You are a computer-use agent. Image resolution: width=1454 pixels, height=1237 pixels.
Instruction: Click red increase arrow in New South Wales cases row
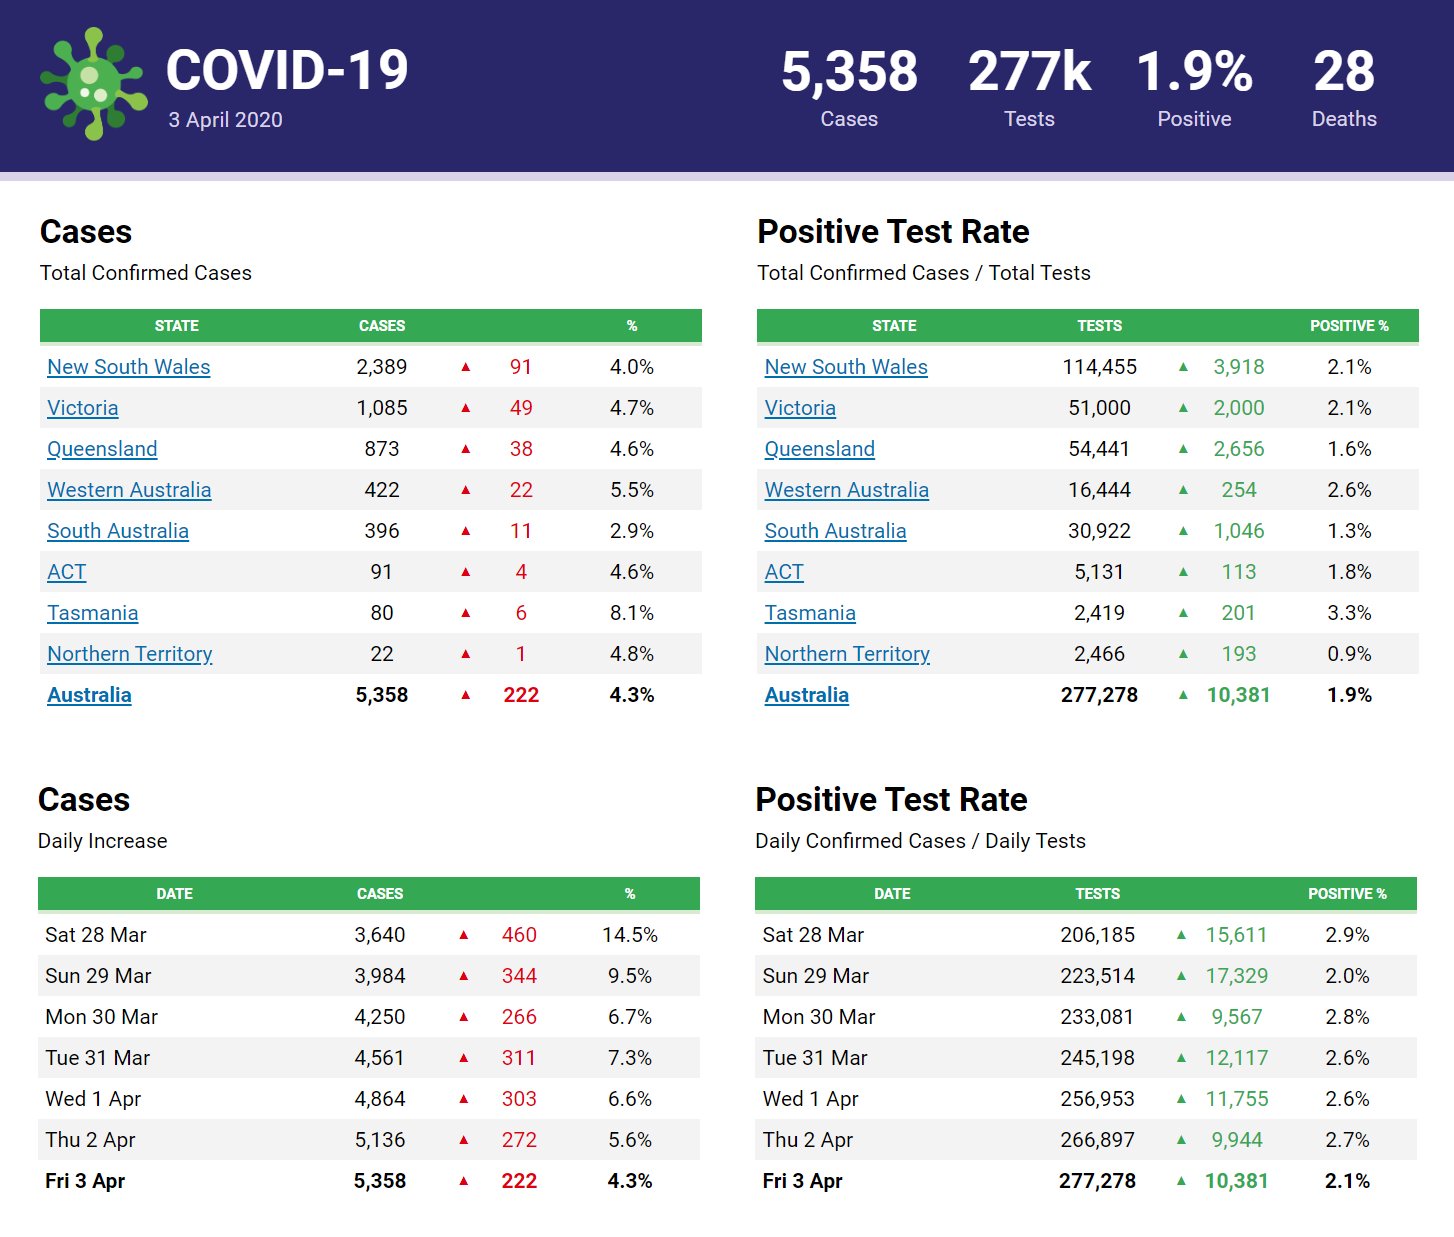(x=466, y=367)
